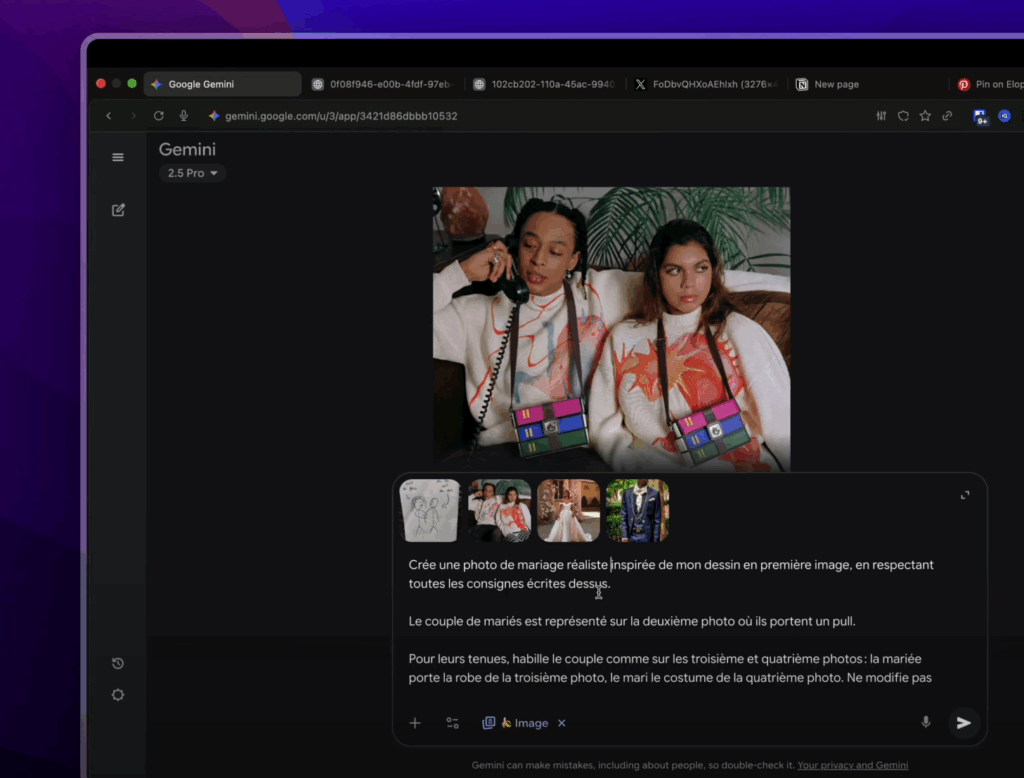Open the activity history icon in the sidebar
Image resolution: width=1024 pixels, height=778 pixels.
pyautogui.click(x=118, y=664)
